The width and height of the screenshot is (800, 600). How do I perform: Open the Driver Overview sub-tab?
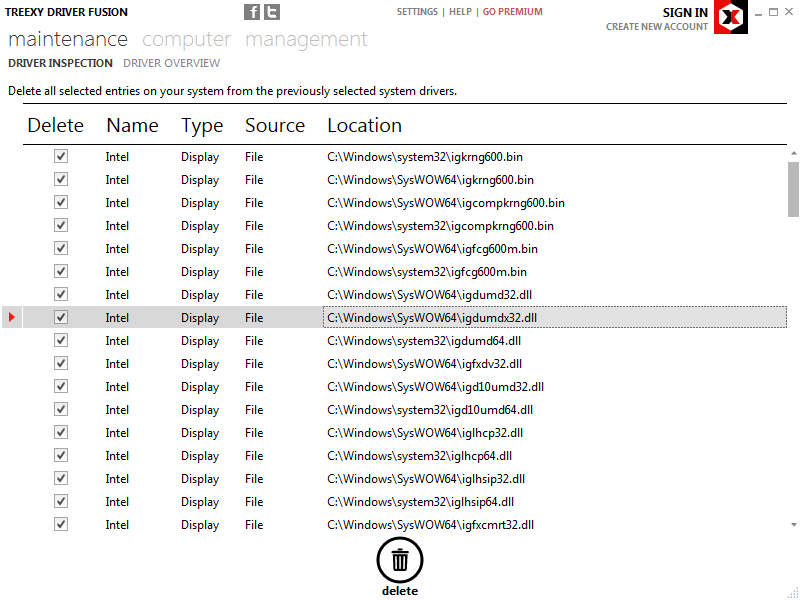coord(171,63)
